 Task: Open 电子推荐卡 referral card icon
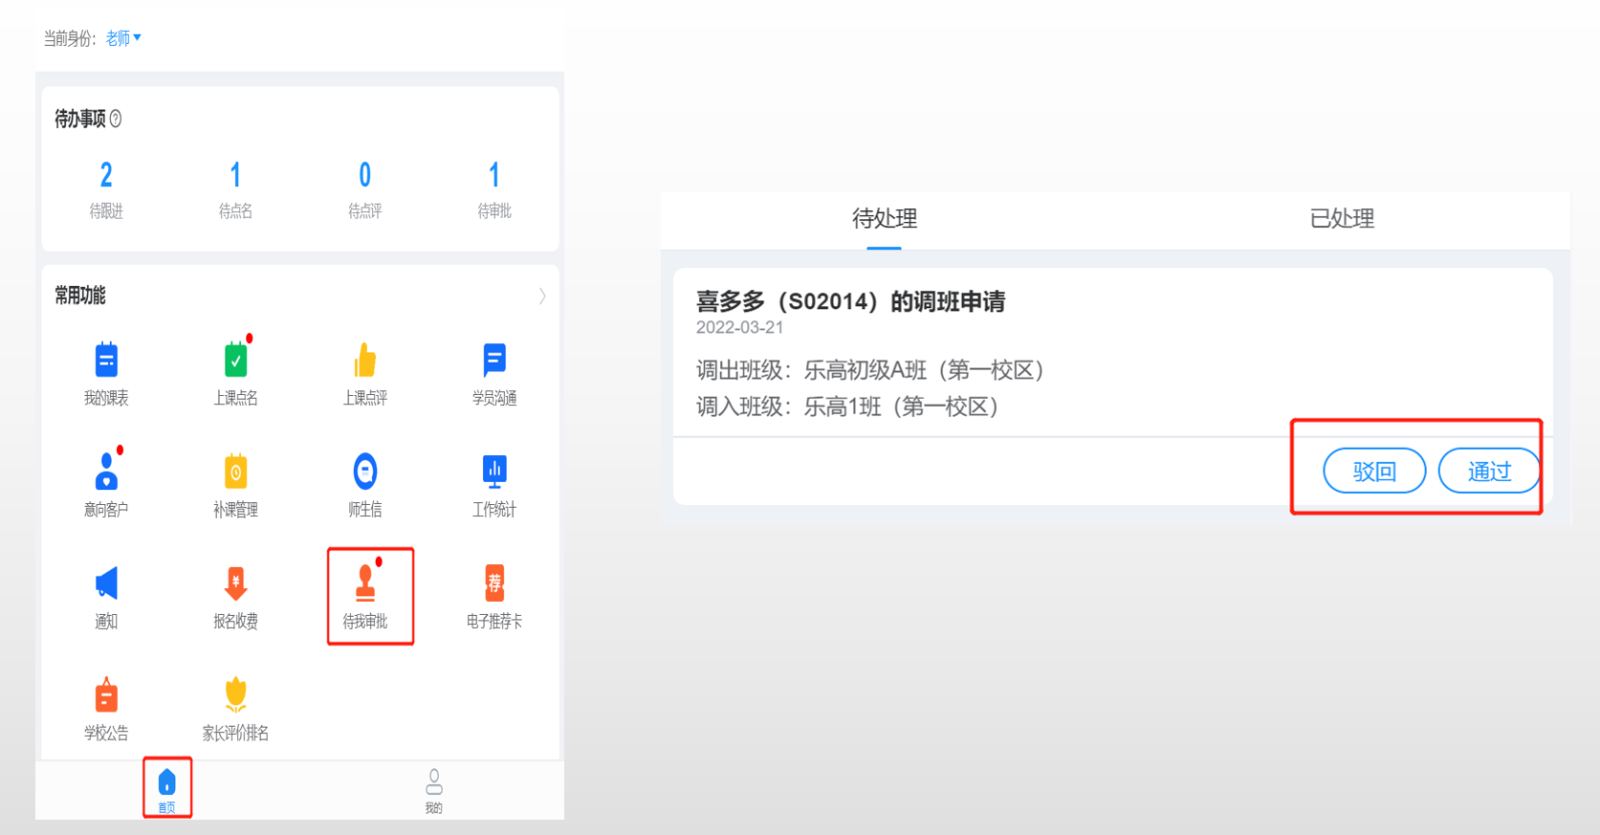[x=494, y=583]
